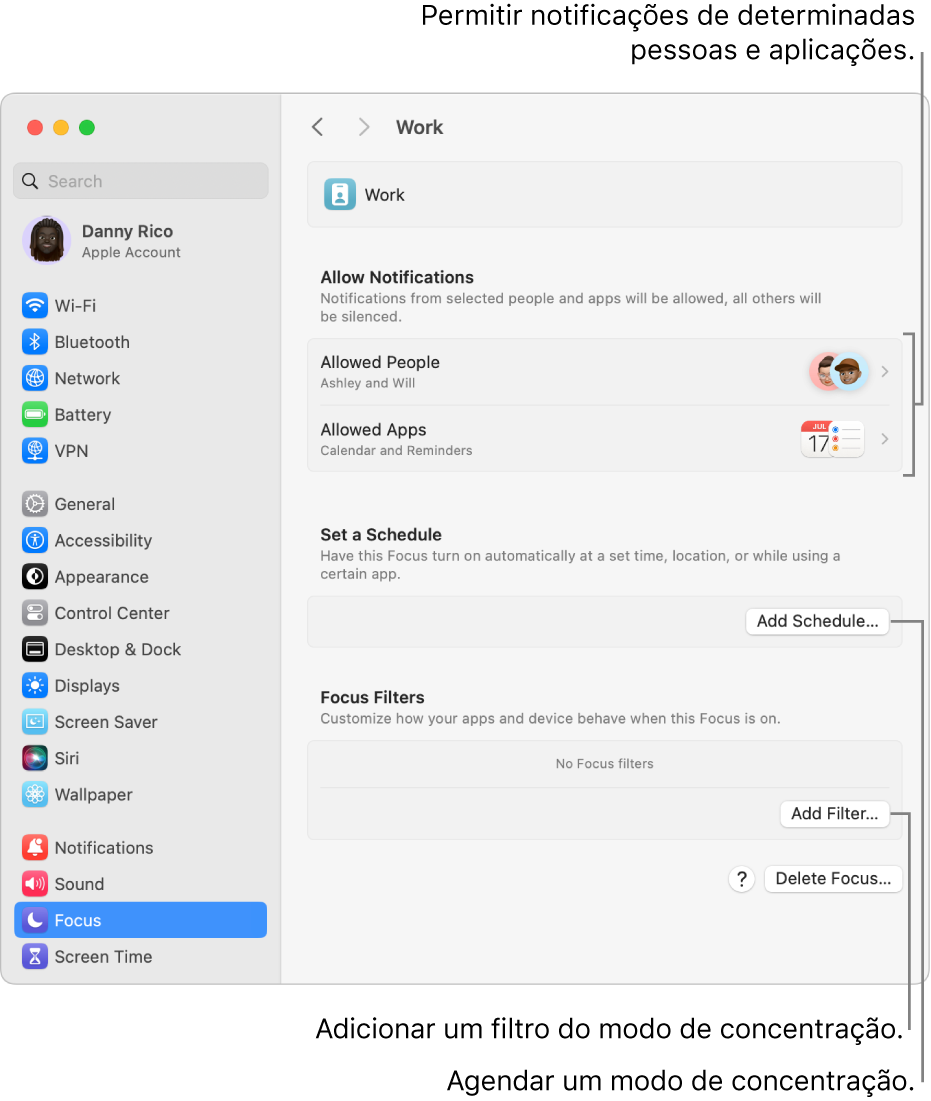Open Notifications settings label
Screen dimensions: 931x1101
point(104,848)
